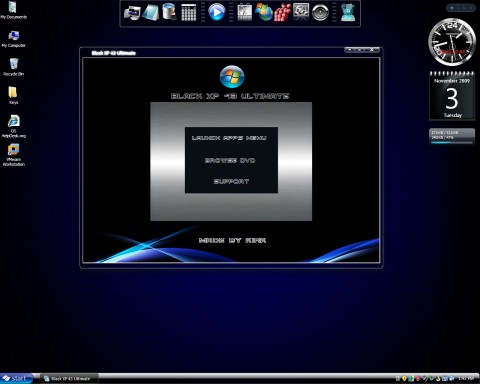
Task: Click the memory usage meter gadget
Action: (452, 137)
